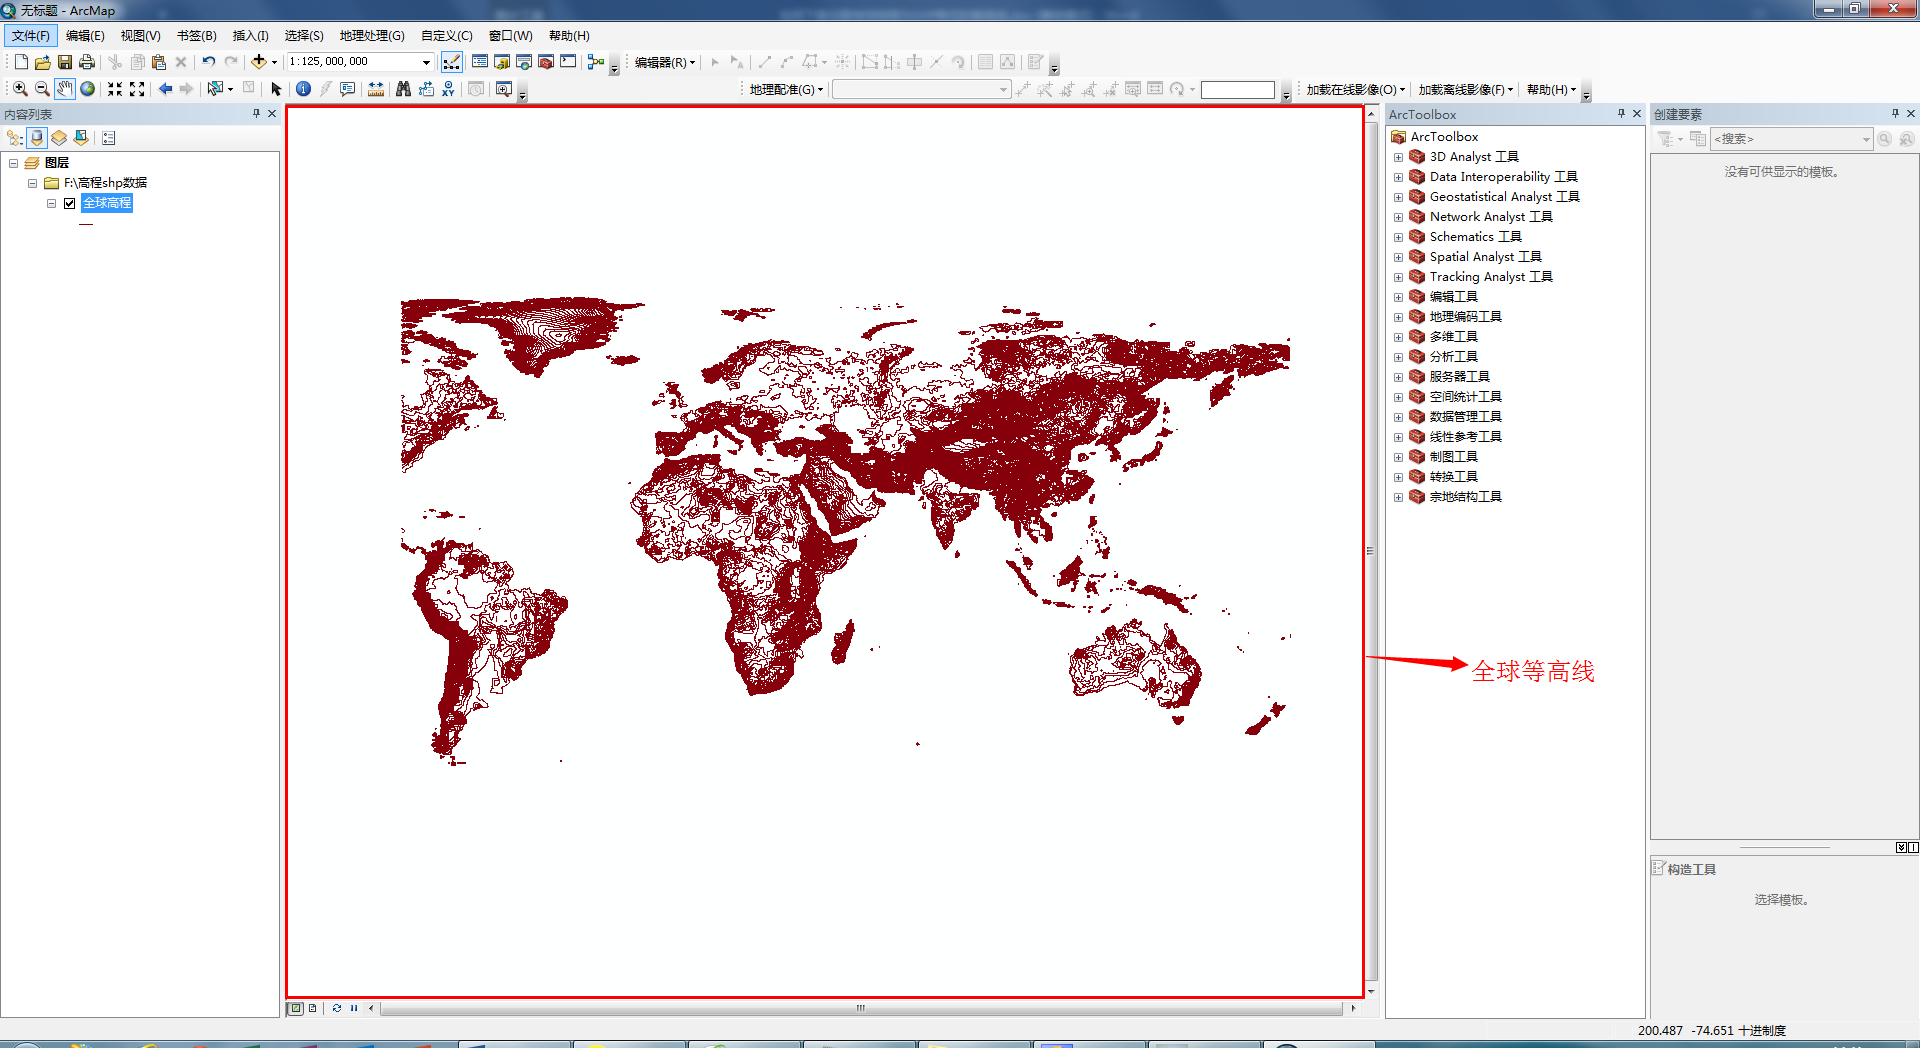This screenshot has width=1920, height=1048.
Task: Switch TOC to List By Drawing Order
Action: [x=15, y=138]
